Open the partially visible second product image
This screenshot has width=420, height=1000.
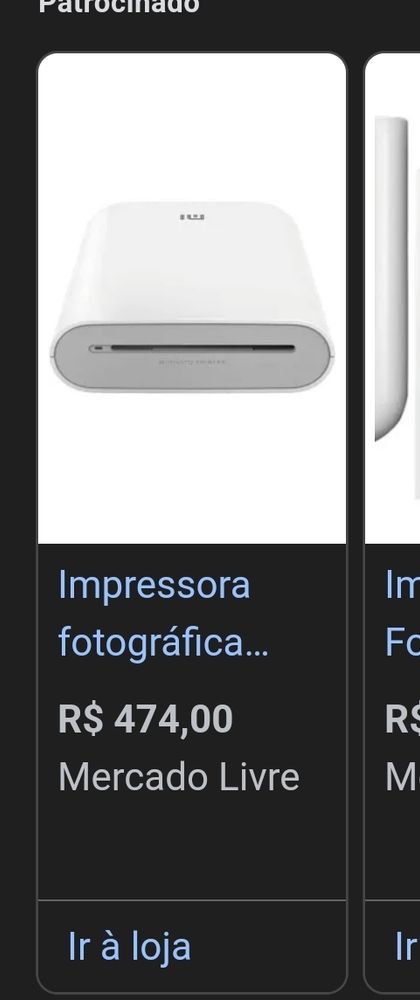393,298
